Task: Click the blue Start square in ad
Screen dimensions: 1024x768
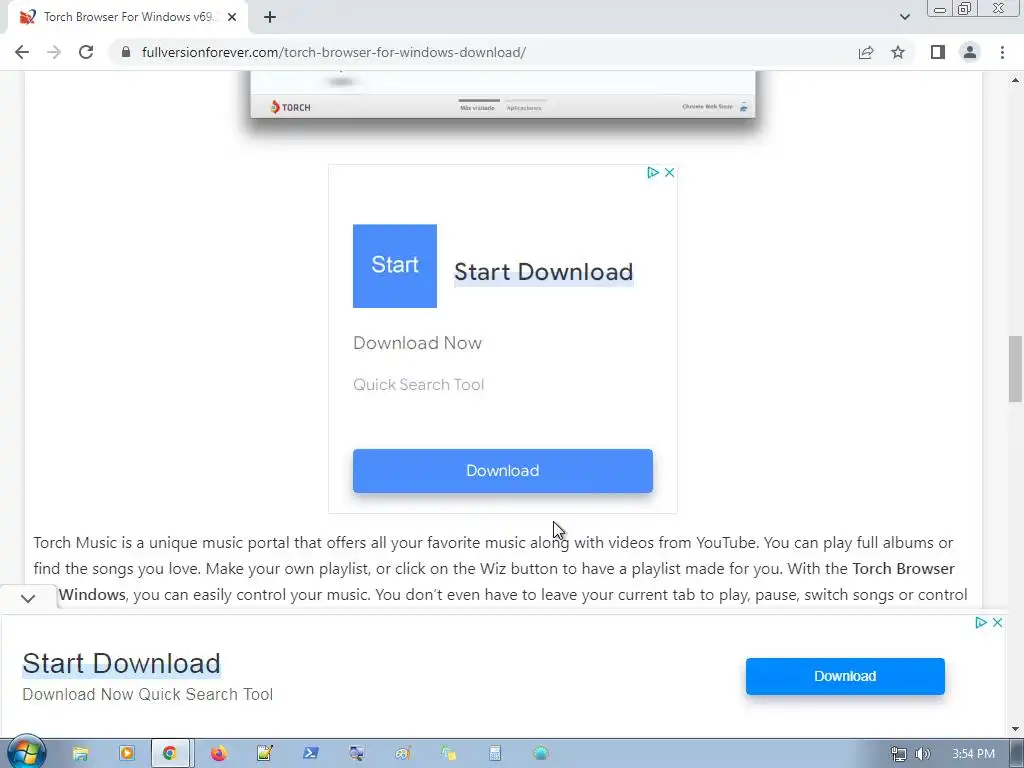Action: (x=394, y=266)
